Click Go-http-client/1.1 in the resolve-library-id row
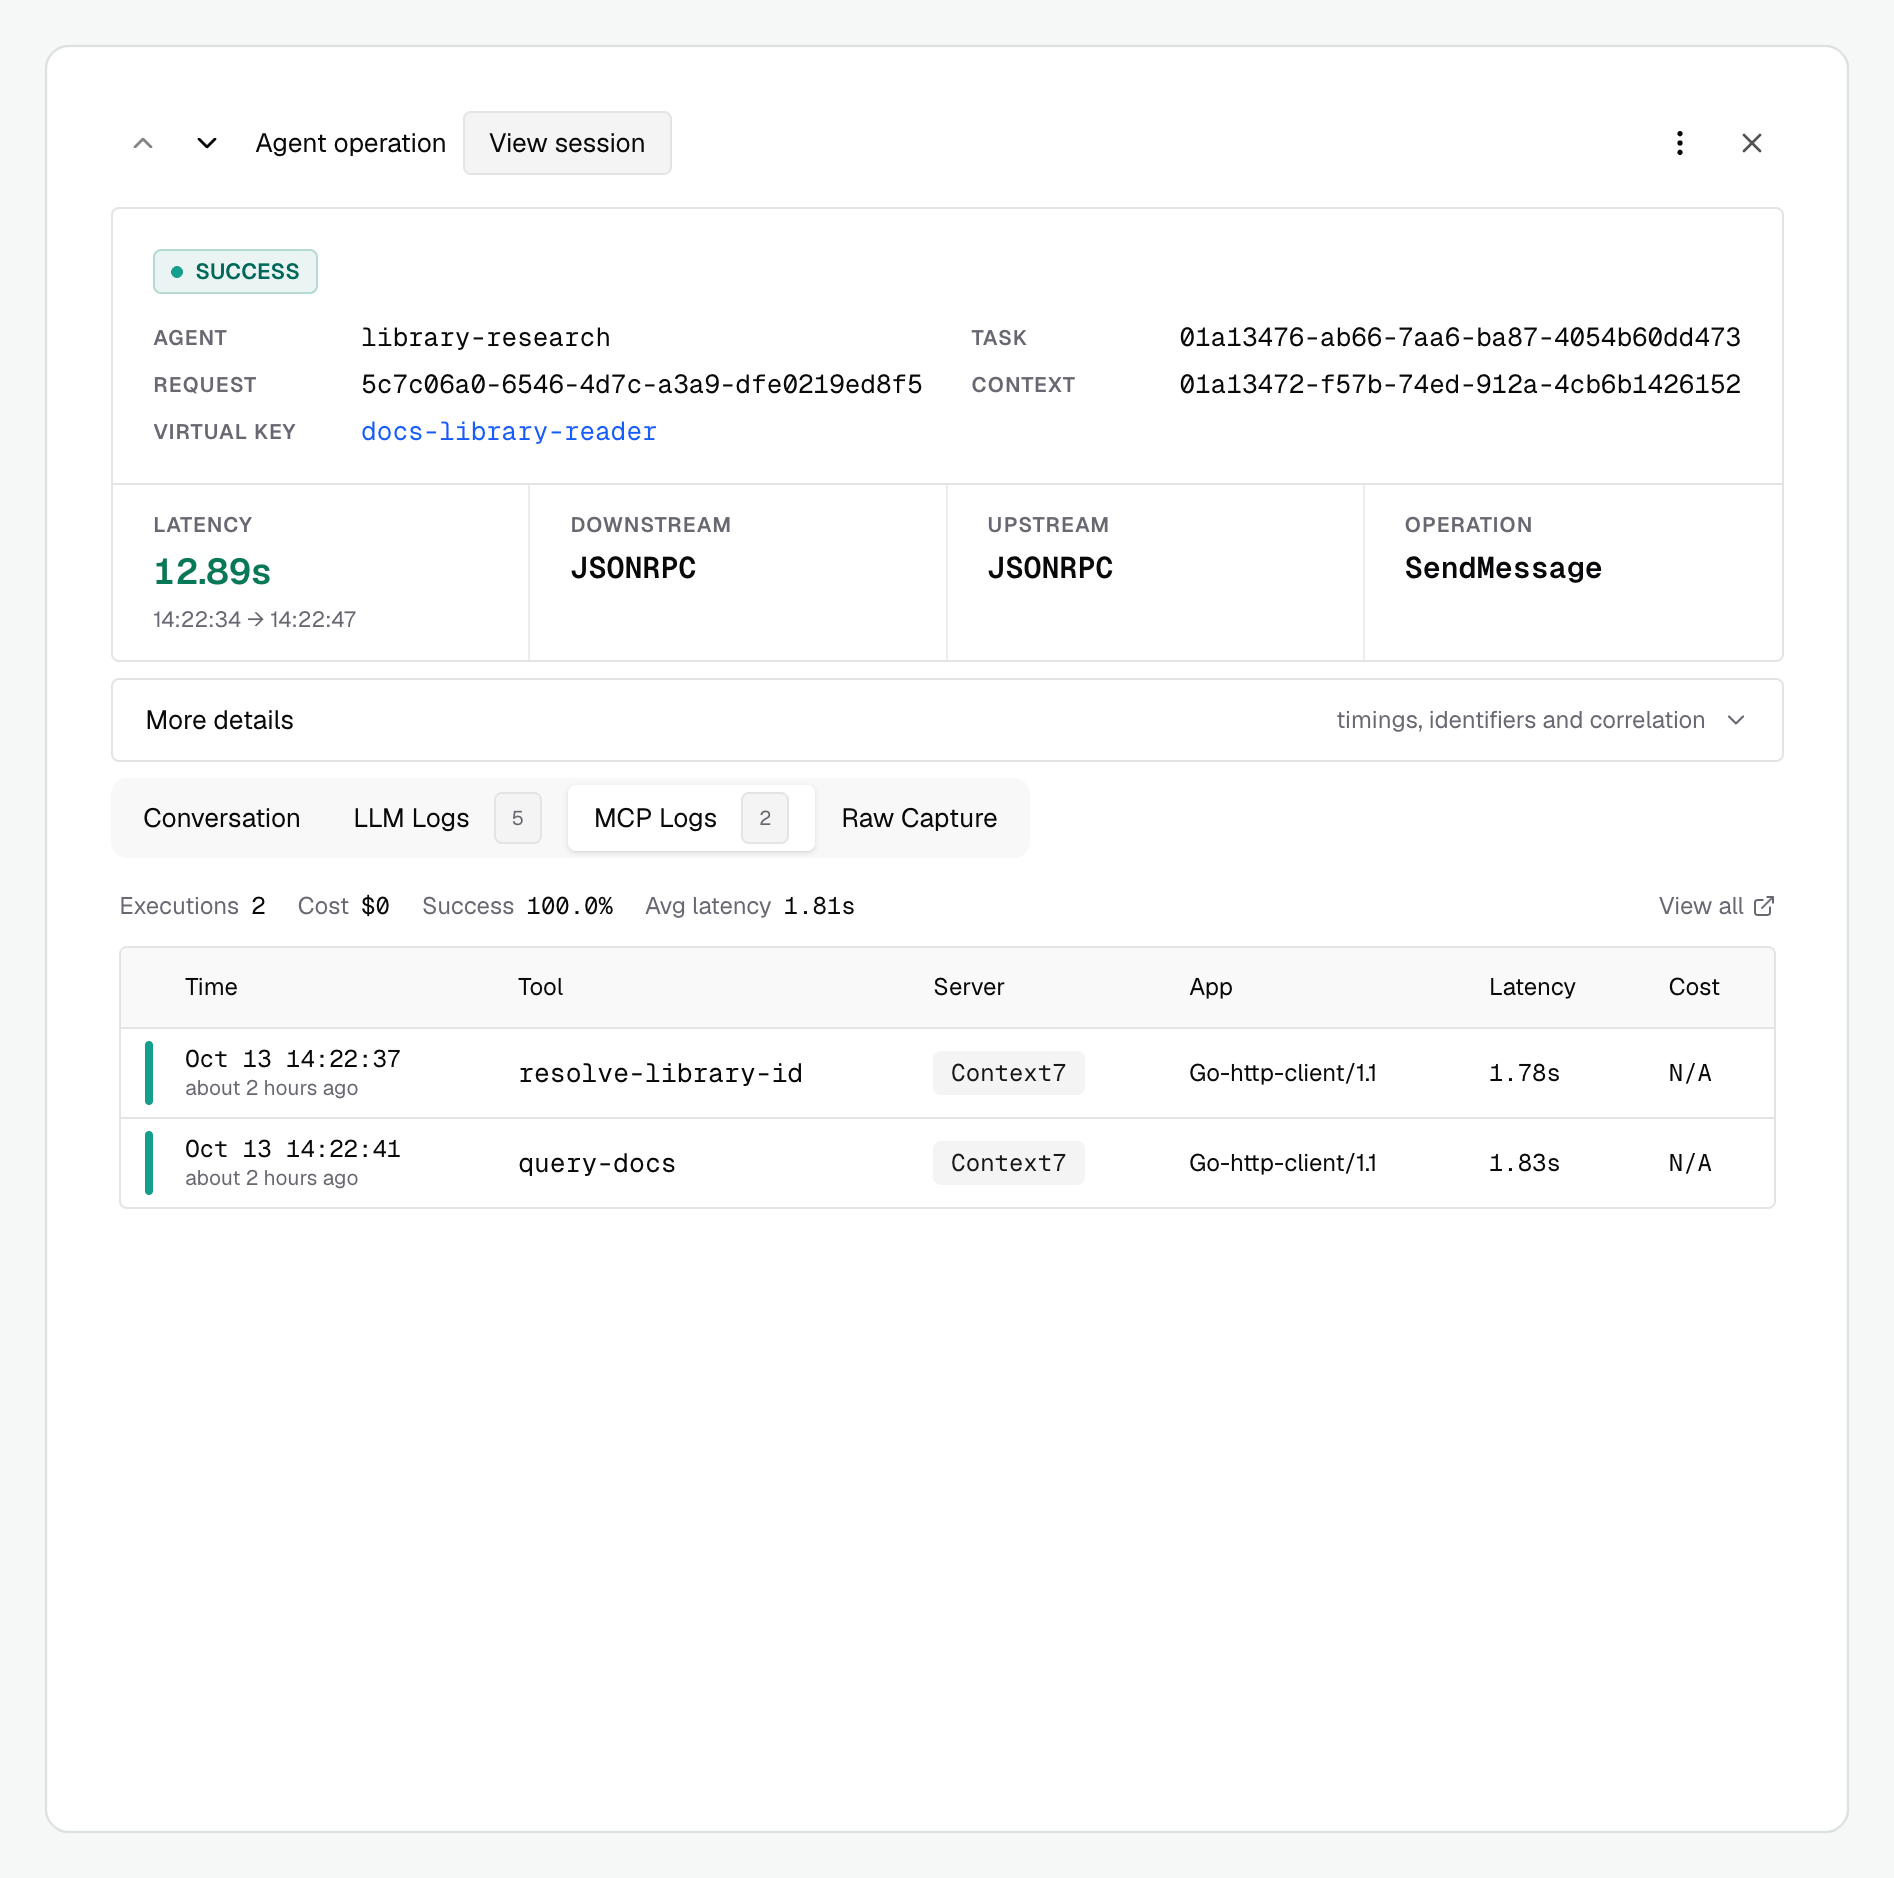1894x1878 pixels. point(1283,1073)
